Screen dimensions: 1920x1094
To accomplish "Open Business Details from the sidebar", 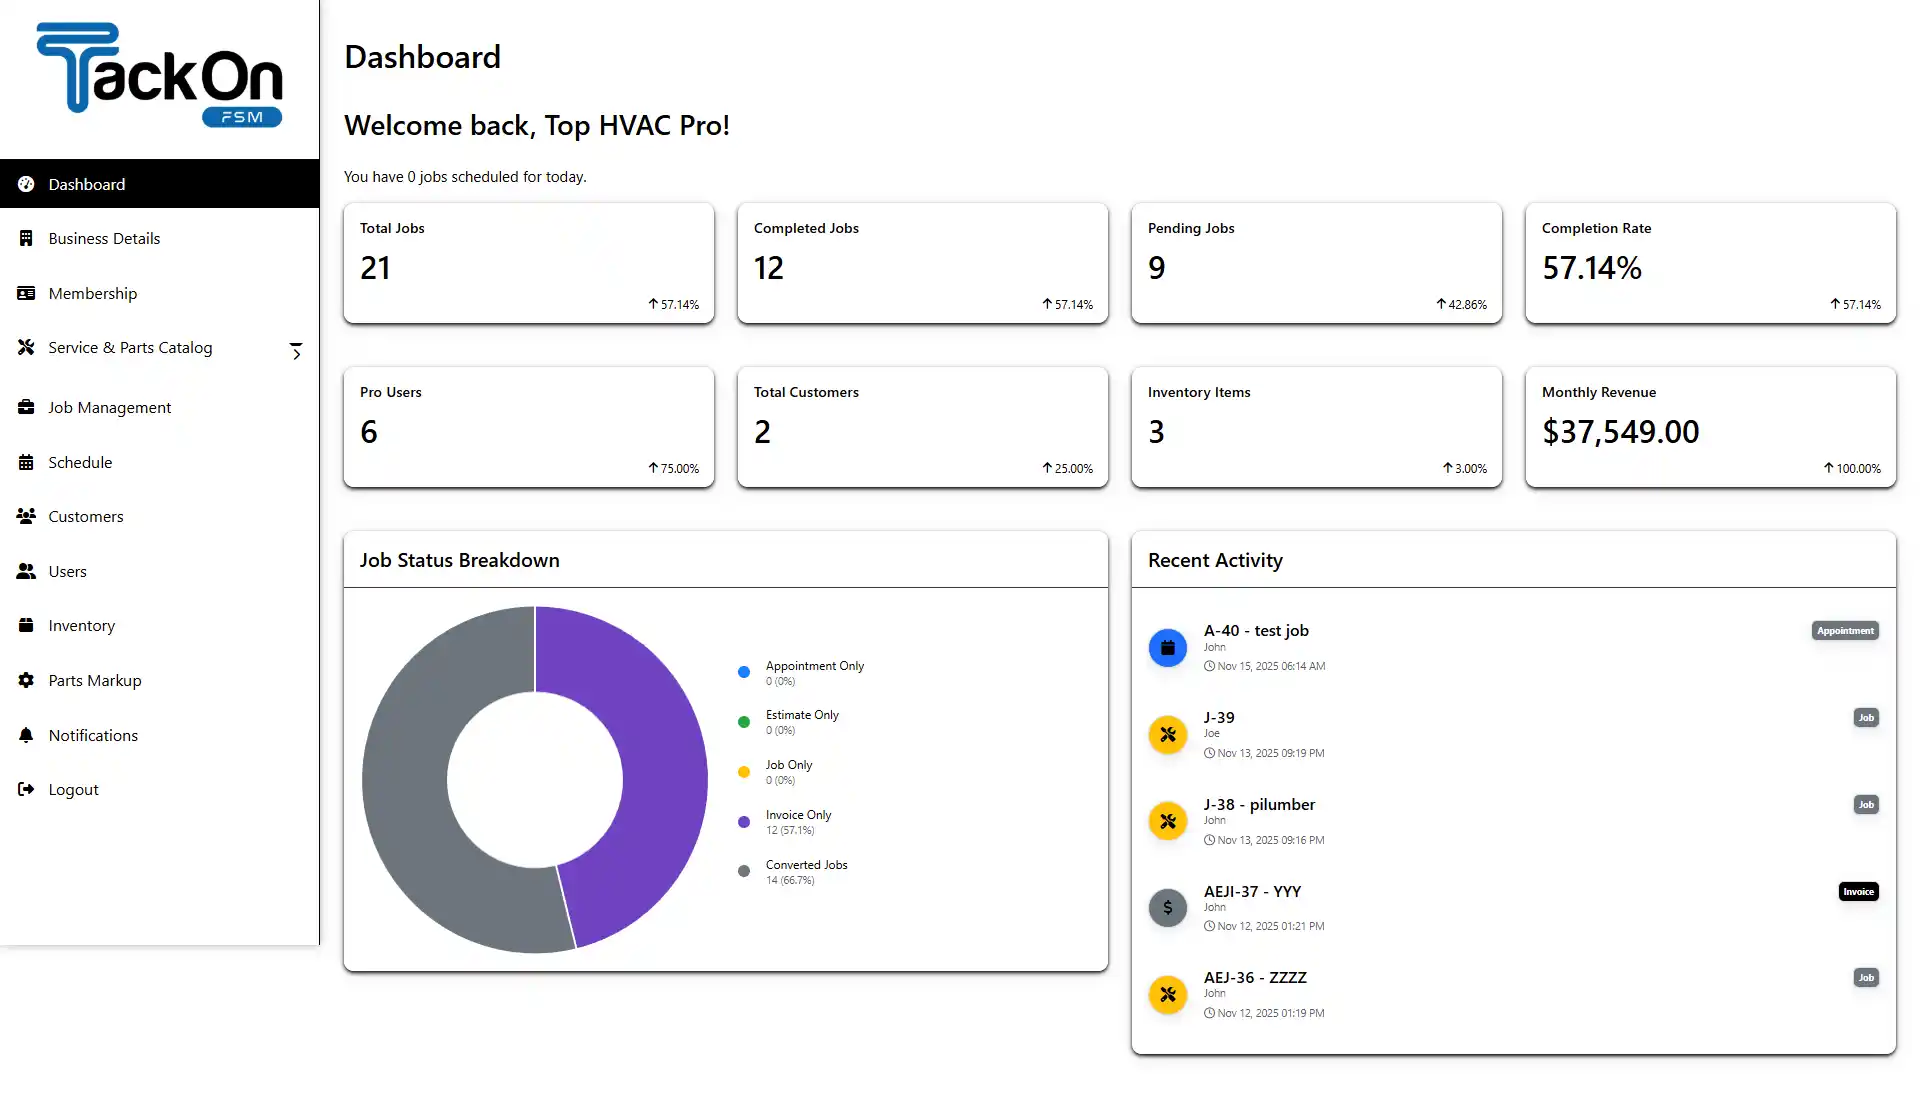I will pyautogui.click(x=104, y=237).
